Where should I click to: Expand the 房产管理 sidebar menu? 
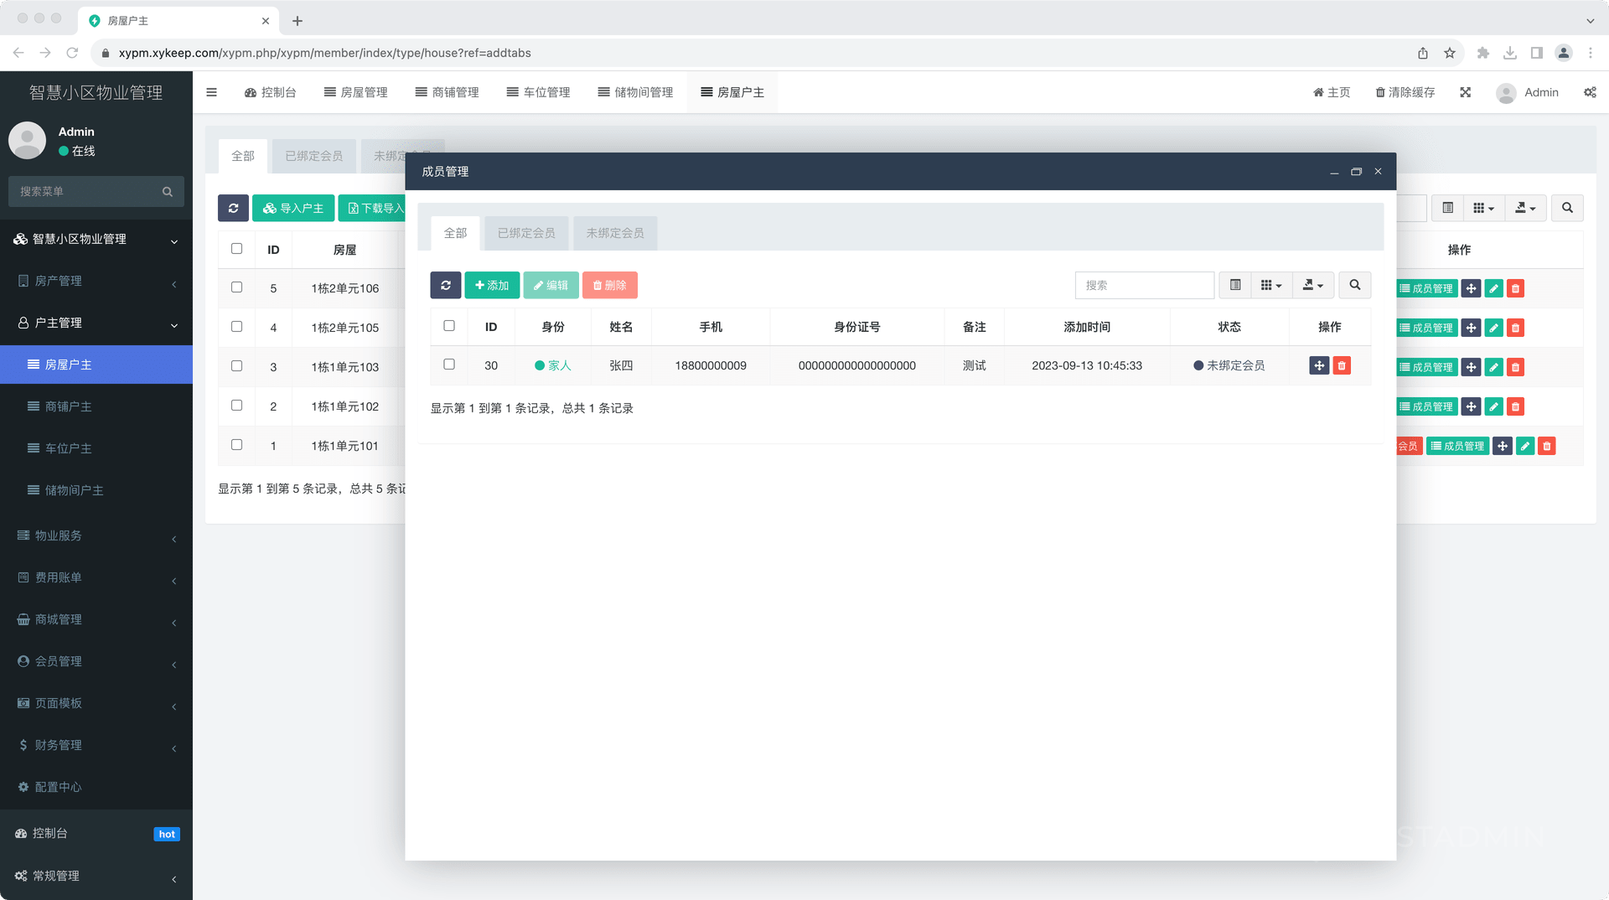pos(96,281)
